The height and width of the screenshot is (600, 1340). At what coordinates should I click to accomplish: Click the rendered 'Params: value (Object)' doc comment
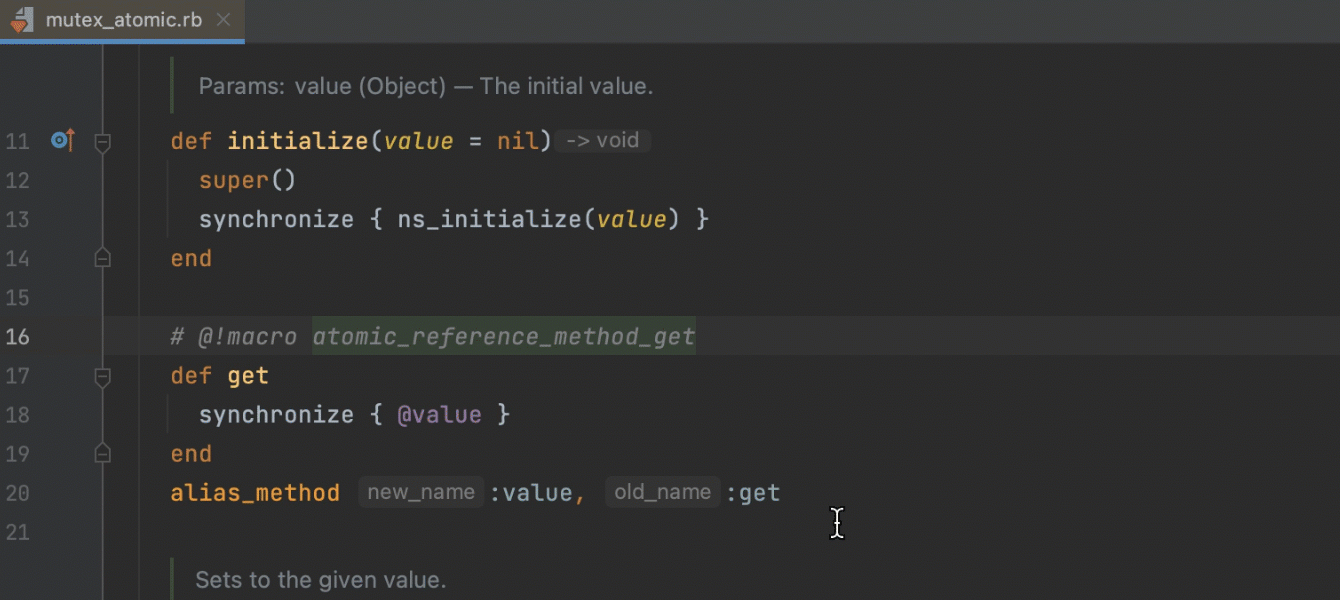pyautogui.click(x=425, y=87)
